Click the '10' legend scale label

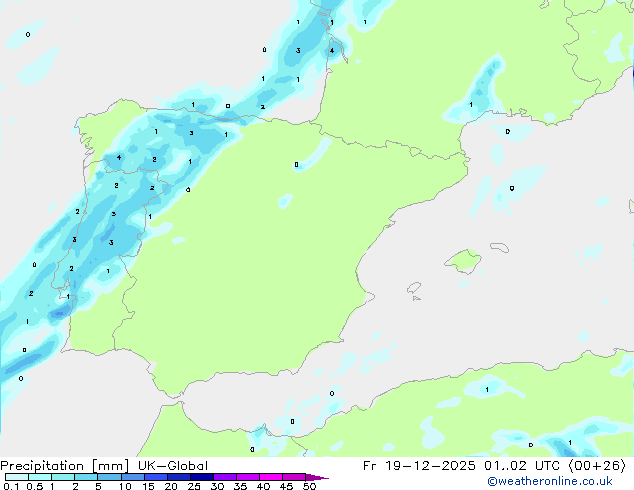click(x=125, y=486)
